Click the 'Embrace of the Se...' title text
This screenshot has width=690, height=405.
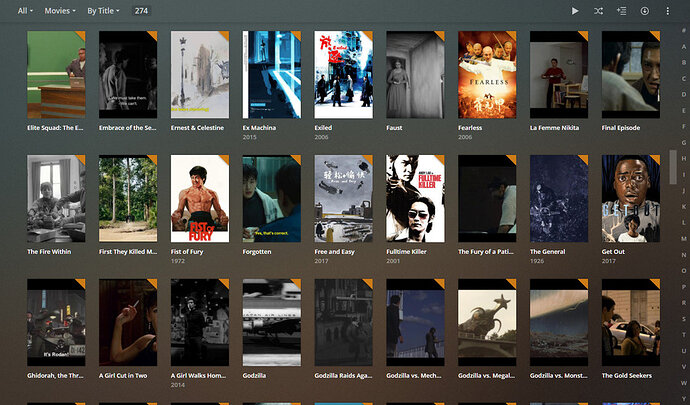[128, 128]
